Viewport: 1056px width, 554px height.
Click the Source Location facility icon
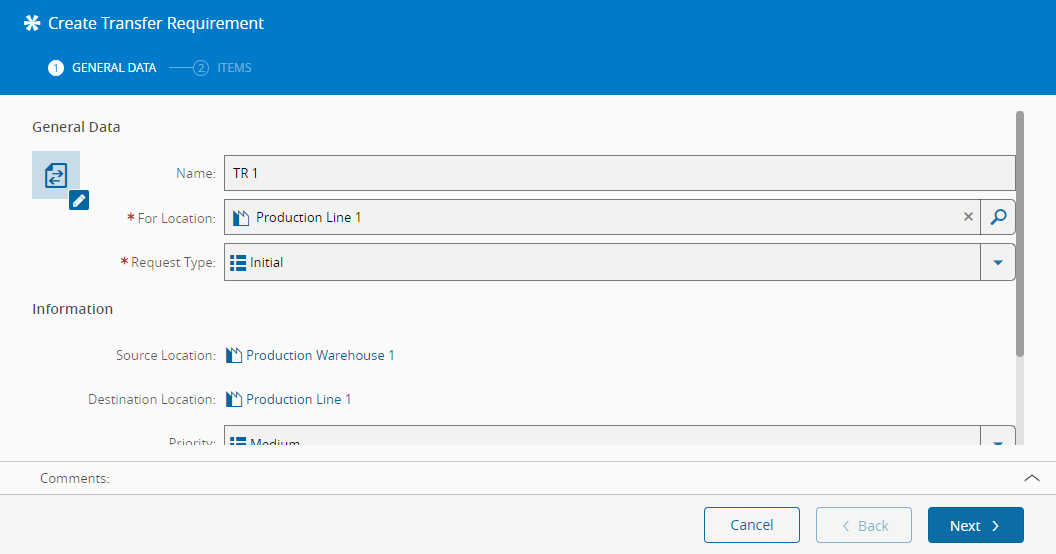click(234, 355)
